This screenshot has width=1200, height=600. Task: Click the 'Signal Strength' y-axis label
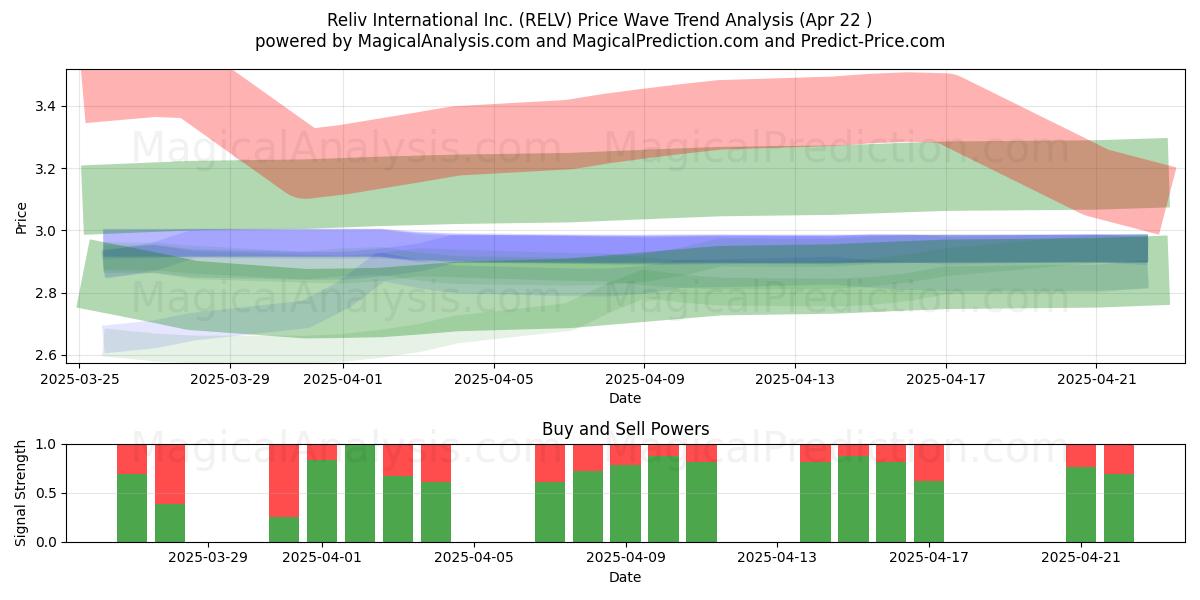(x=22, y=493)
